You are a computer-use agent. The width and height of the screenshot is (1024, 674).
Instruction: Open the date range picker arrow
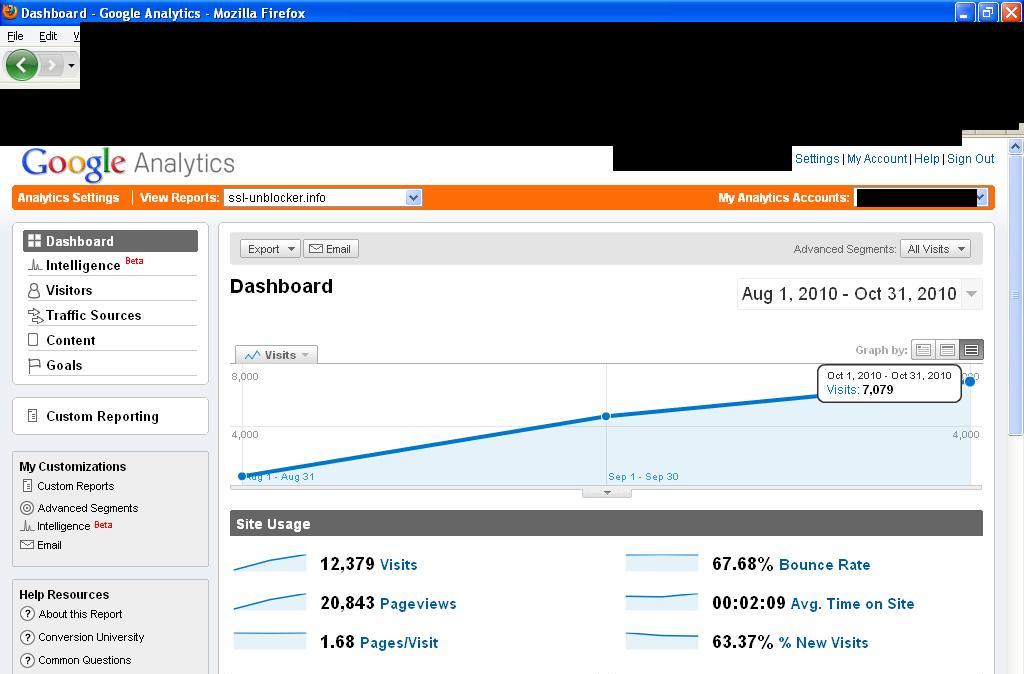[x=971, y=294]
